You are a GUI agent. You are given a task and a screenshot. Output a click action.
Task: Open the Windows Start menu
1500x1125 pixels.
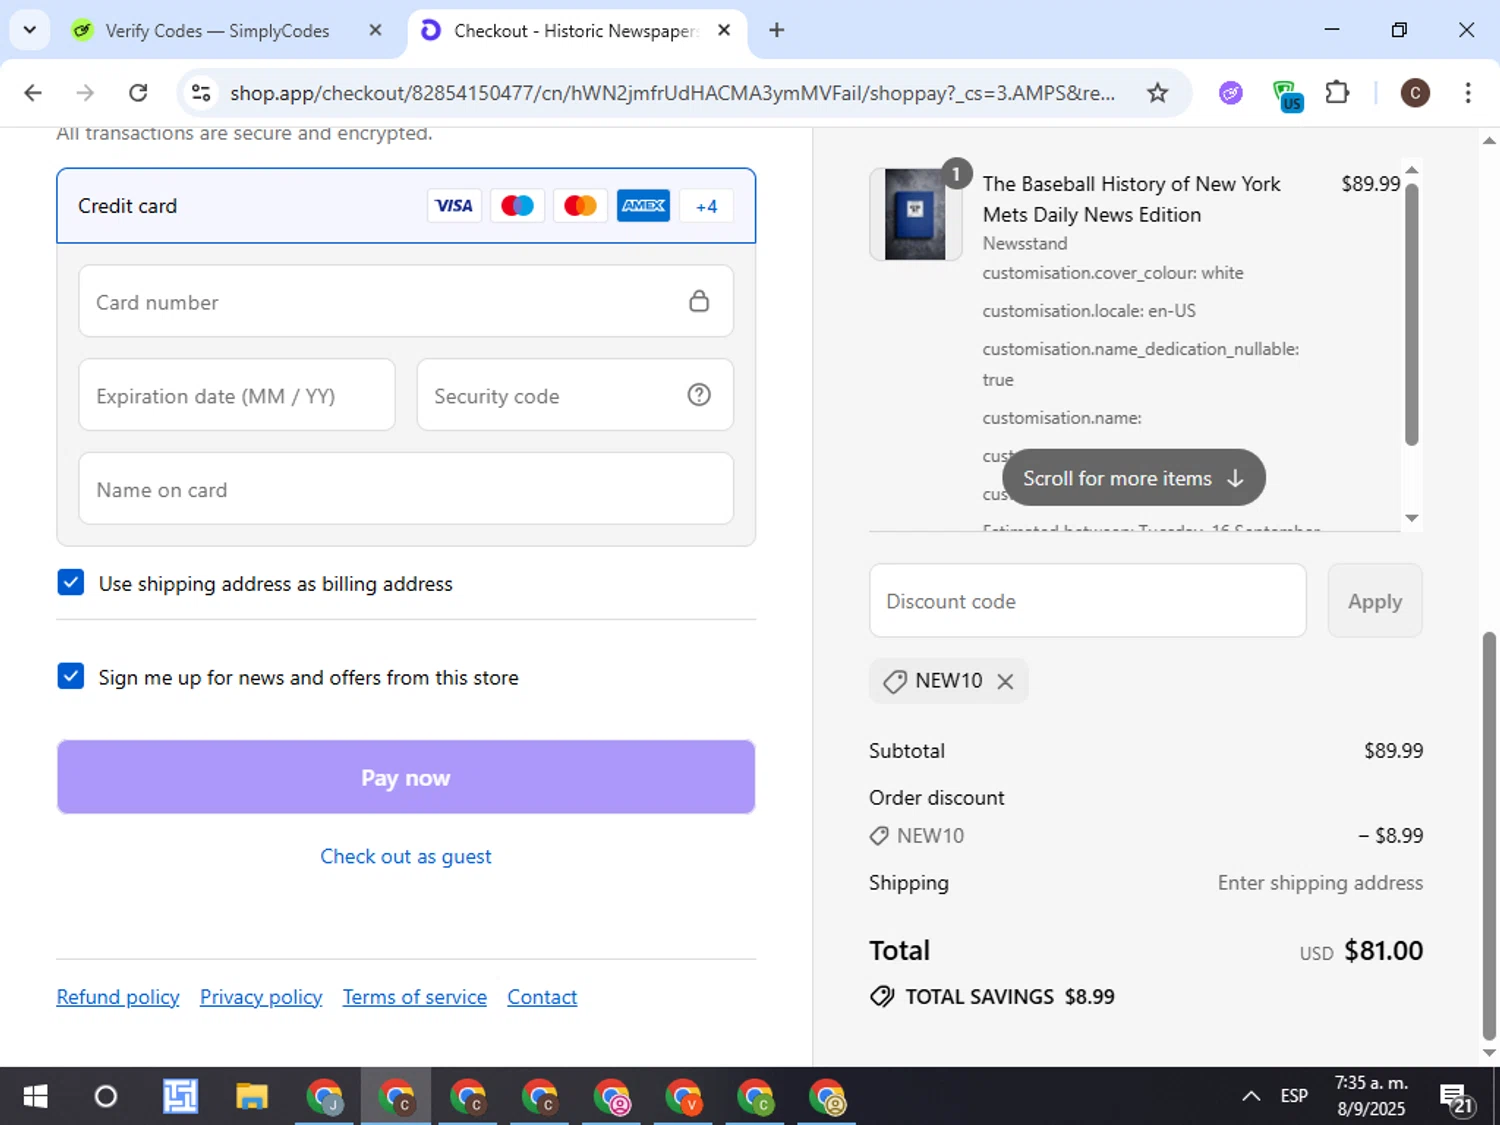click(35, 1097)
